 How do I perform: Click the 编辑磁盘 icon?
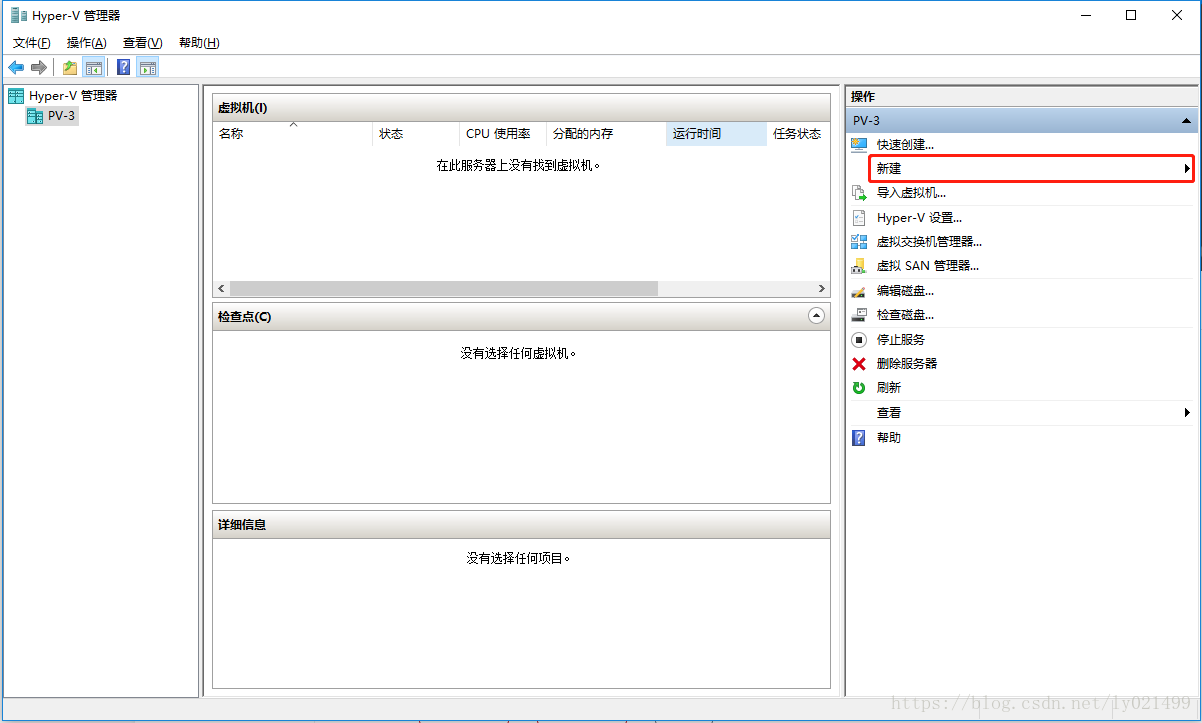(858, 291)
